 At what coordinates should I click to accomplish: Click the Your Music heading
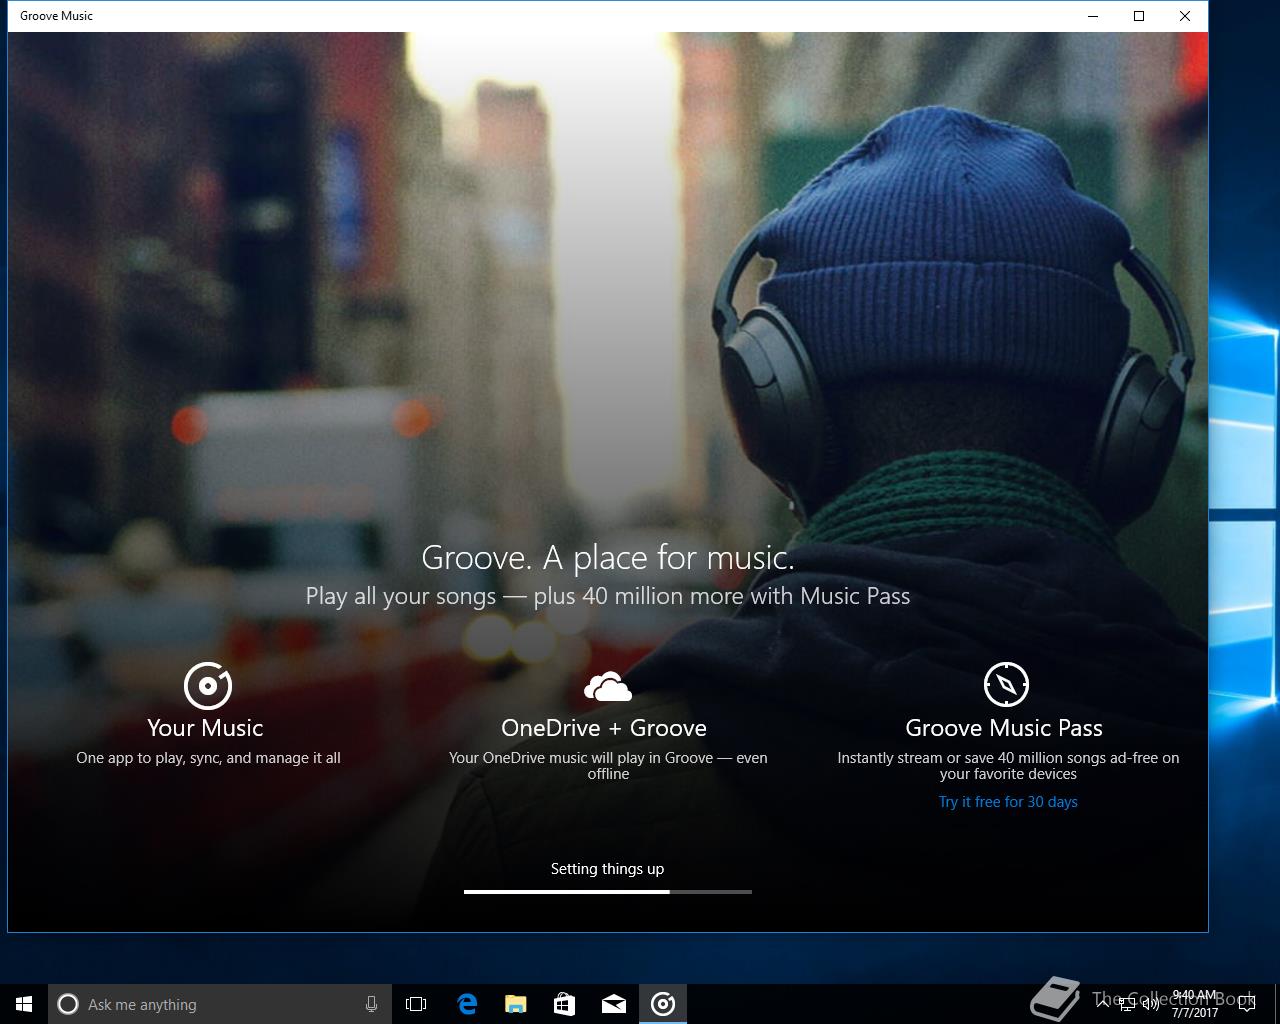205,728
